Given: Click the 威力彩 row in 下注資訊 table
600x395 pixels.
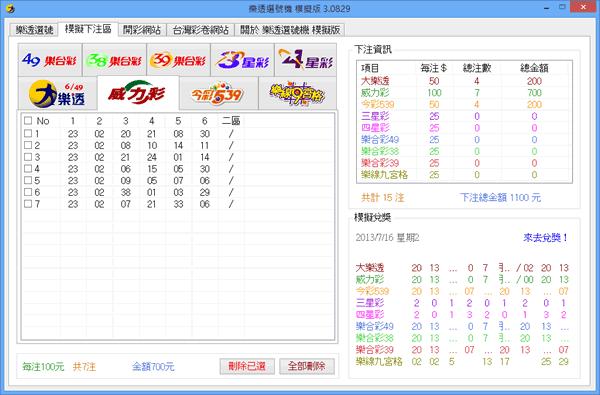Looking at the screenshot, I should (464, 93).
